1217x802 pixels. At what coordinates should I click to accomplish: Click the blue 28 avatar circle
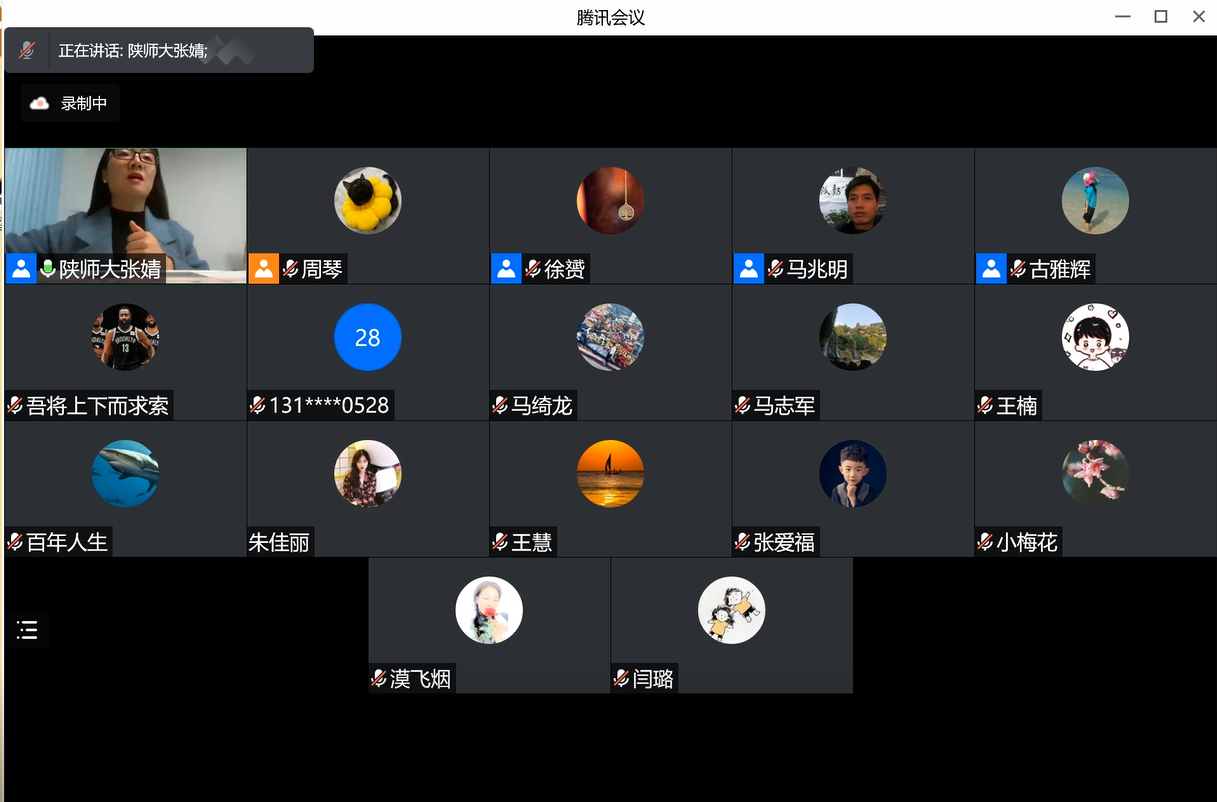(367, 338)
